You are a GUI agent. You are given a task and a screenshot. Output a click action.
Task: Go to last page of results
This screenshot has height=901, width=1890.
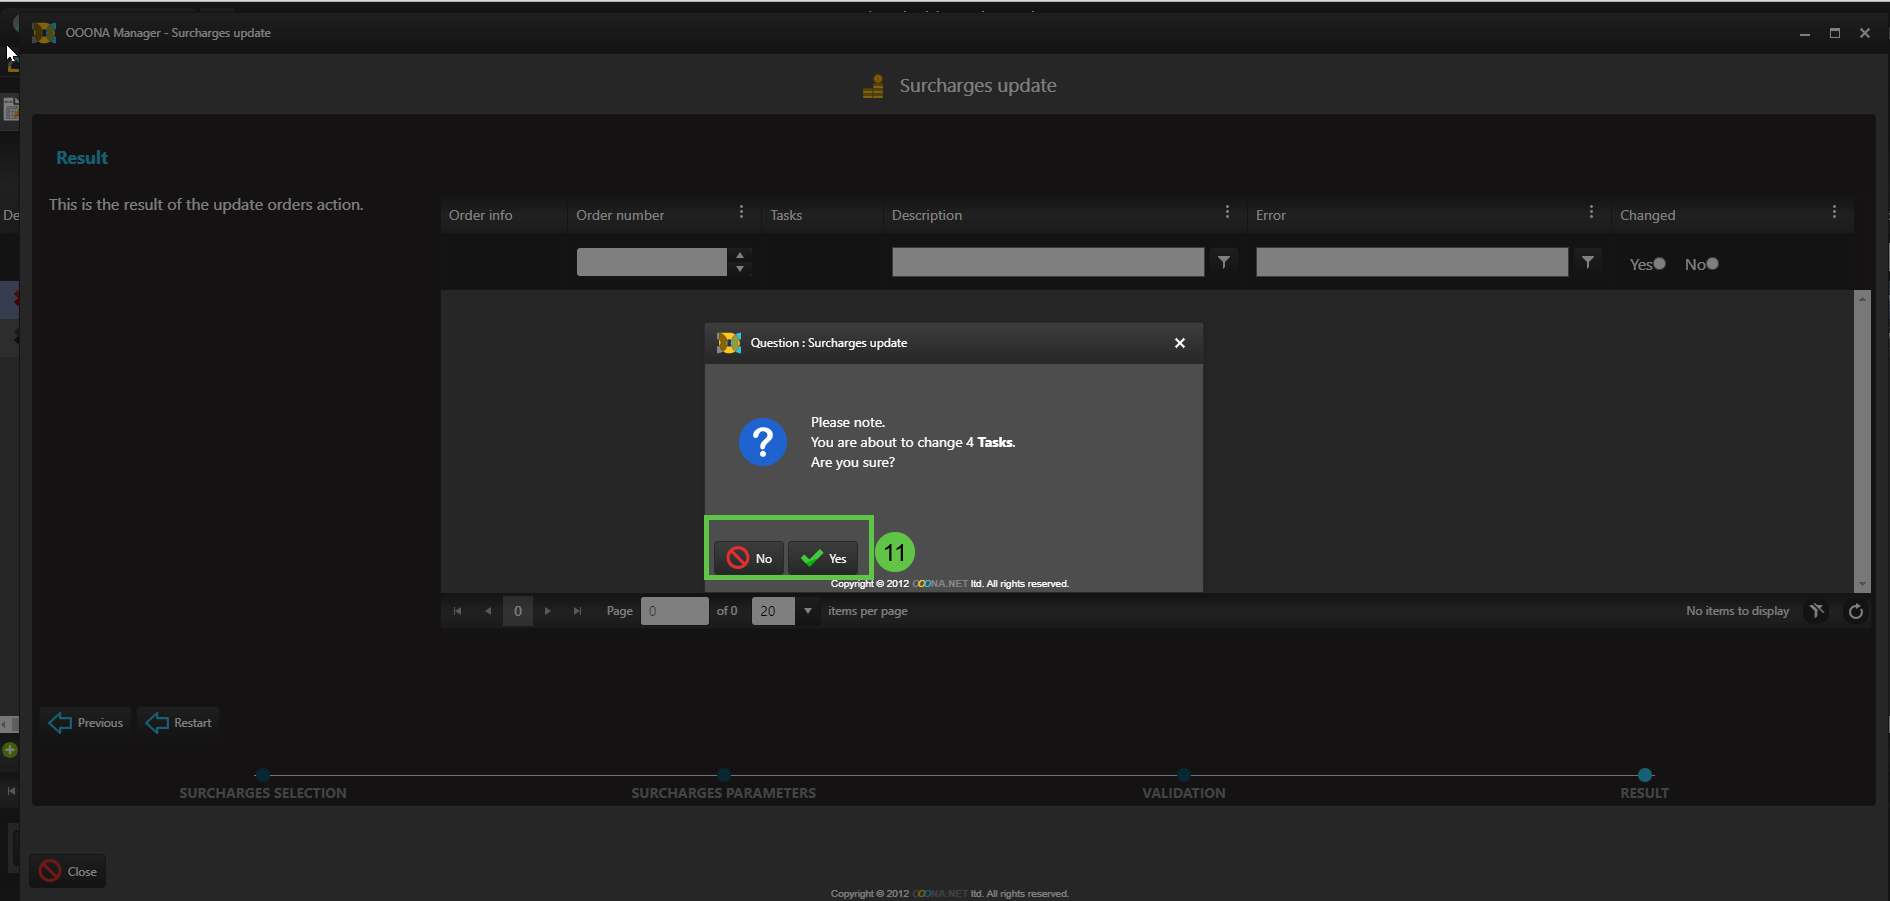[x=577, y=611]
